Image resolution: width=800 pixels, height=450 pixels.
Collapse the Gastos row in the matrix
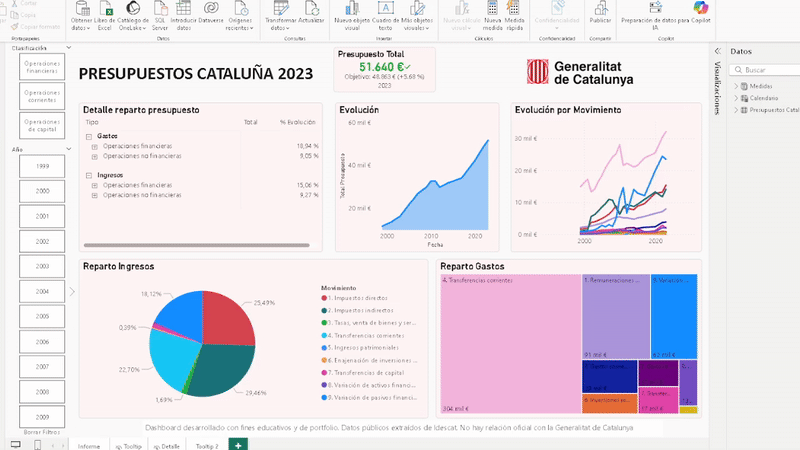click(x=88, y=135)
